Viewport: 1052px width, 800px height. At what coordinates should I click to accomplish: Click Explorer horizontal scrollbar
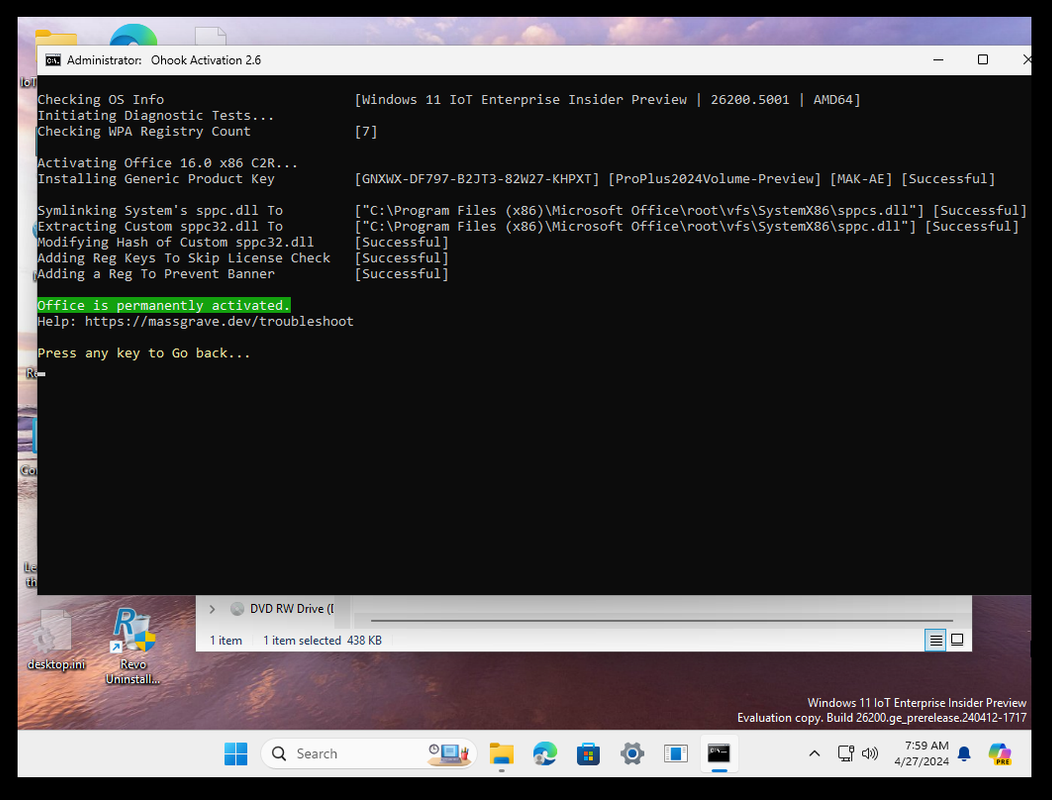coord(662,621)
